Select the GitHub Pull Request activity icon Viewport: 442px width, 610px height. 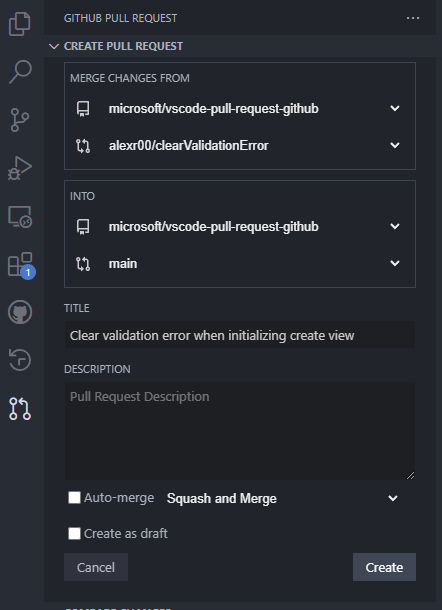(20, 408)
